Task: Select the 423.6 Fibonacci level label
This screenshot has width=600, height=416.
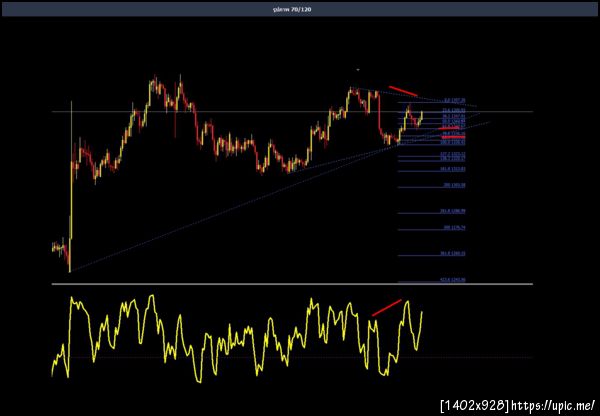Action: coord(454,280)
